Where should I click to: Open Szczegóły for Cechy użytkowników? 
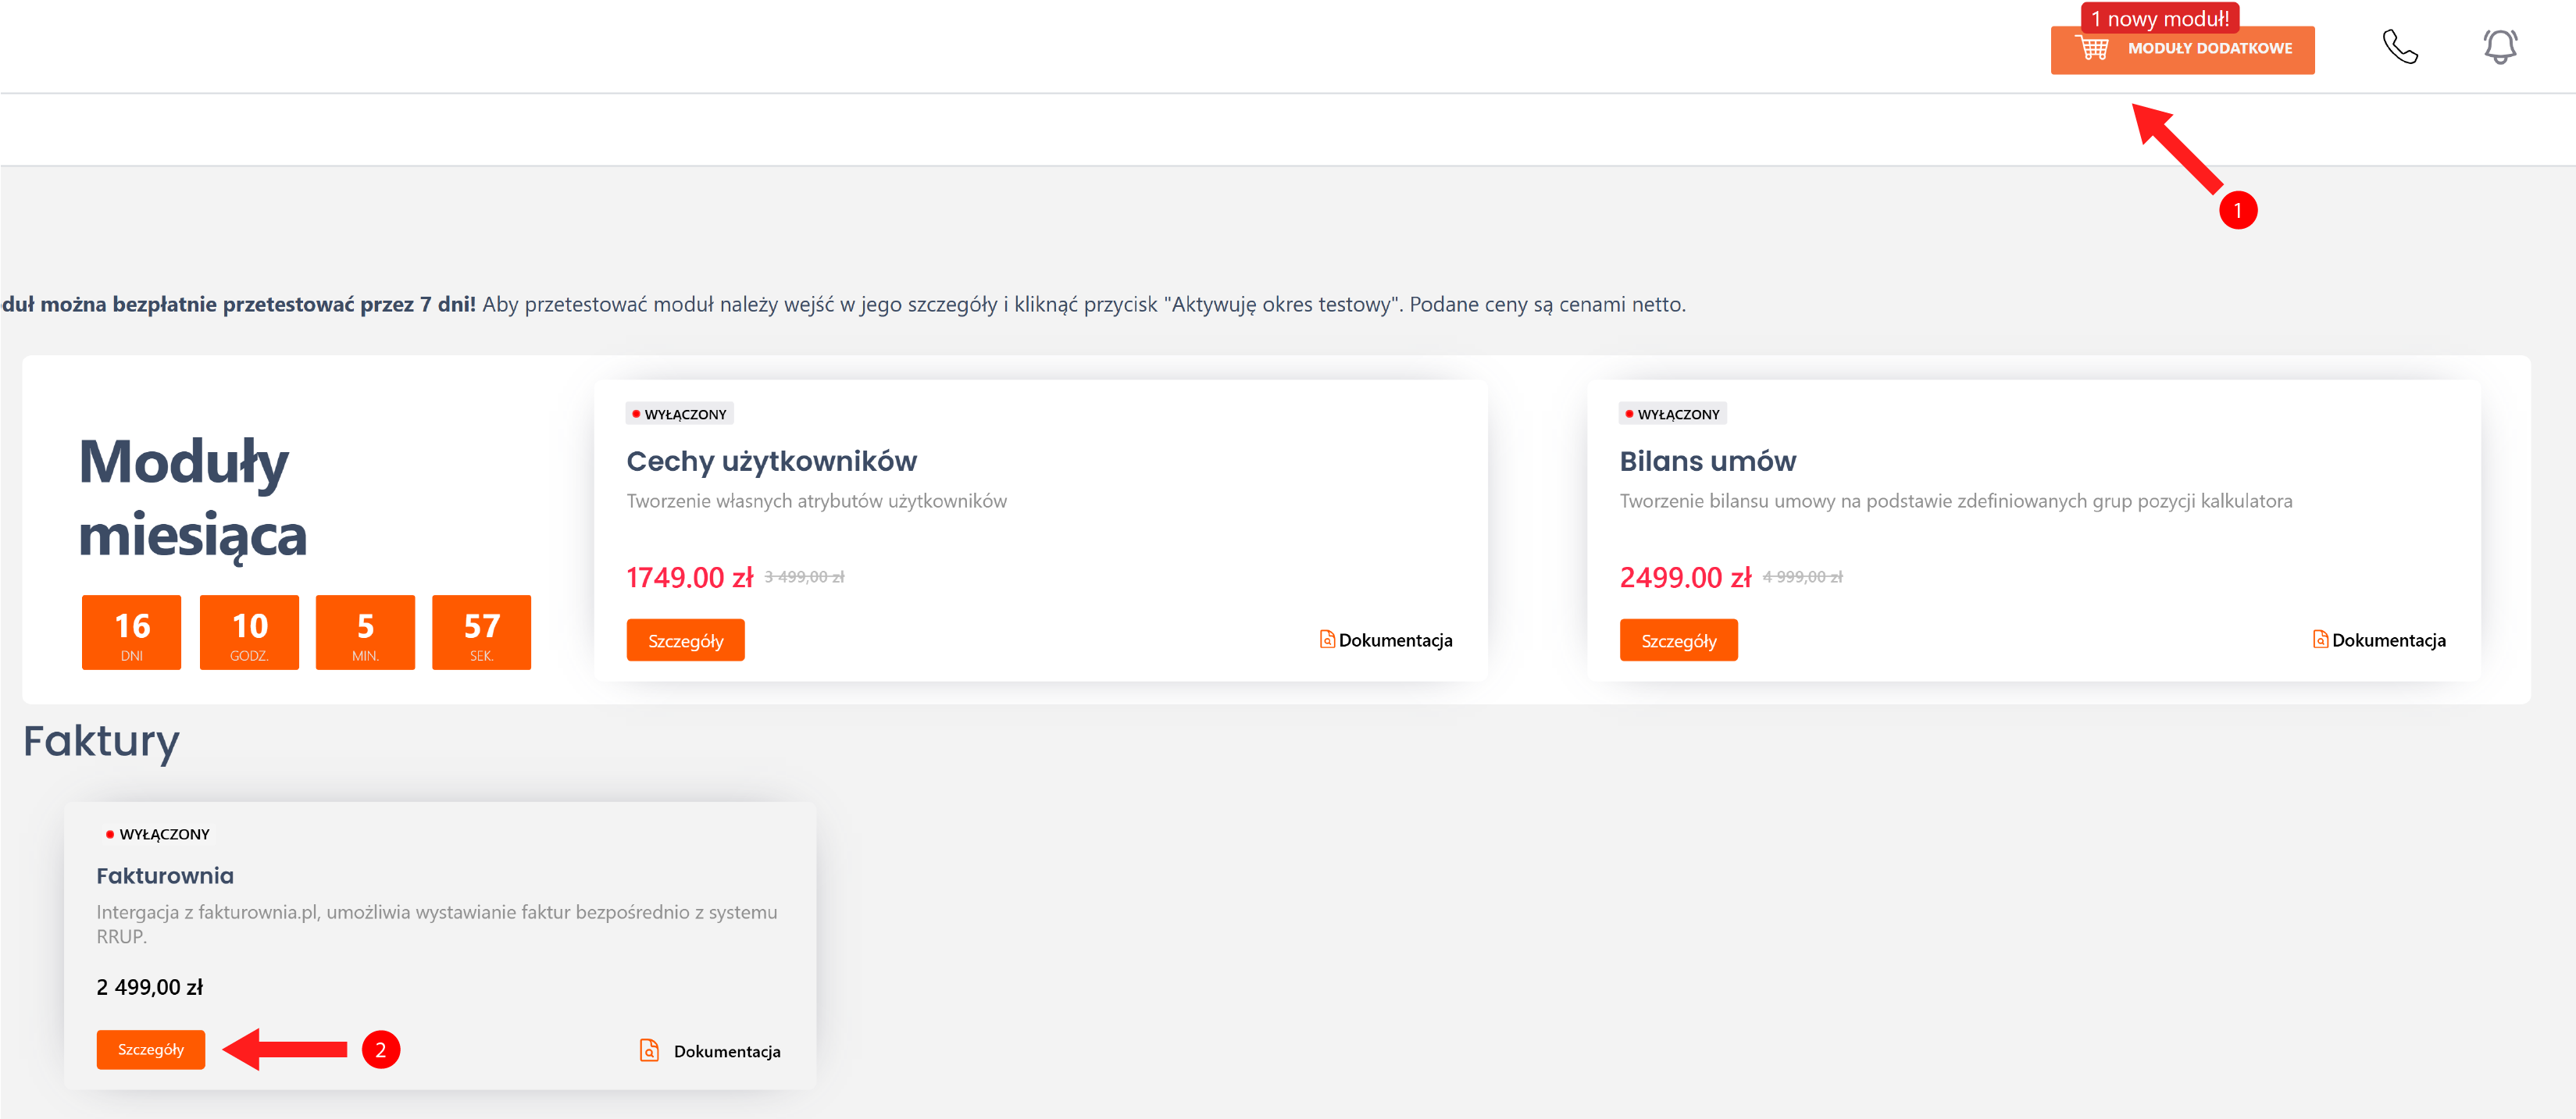click(x=685, y=640)
